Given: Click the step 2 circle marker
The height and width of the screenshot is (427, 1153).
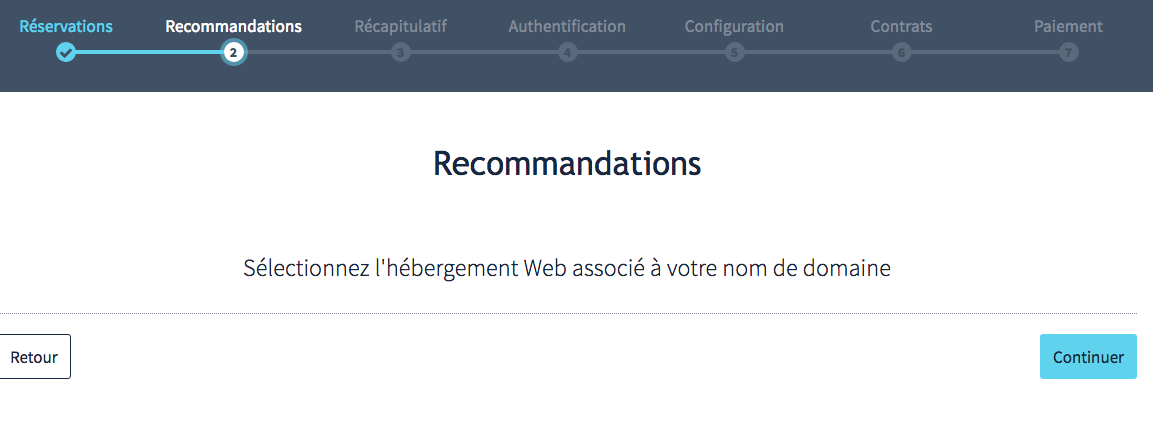Looking at the screenshot, I should click(x=233, y=52).
